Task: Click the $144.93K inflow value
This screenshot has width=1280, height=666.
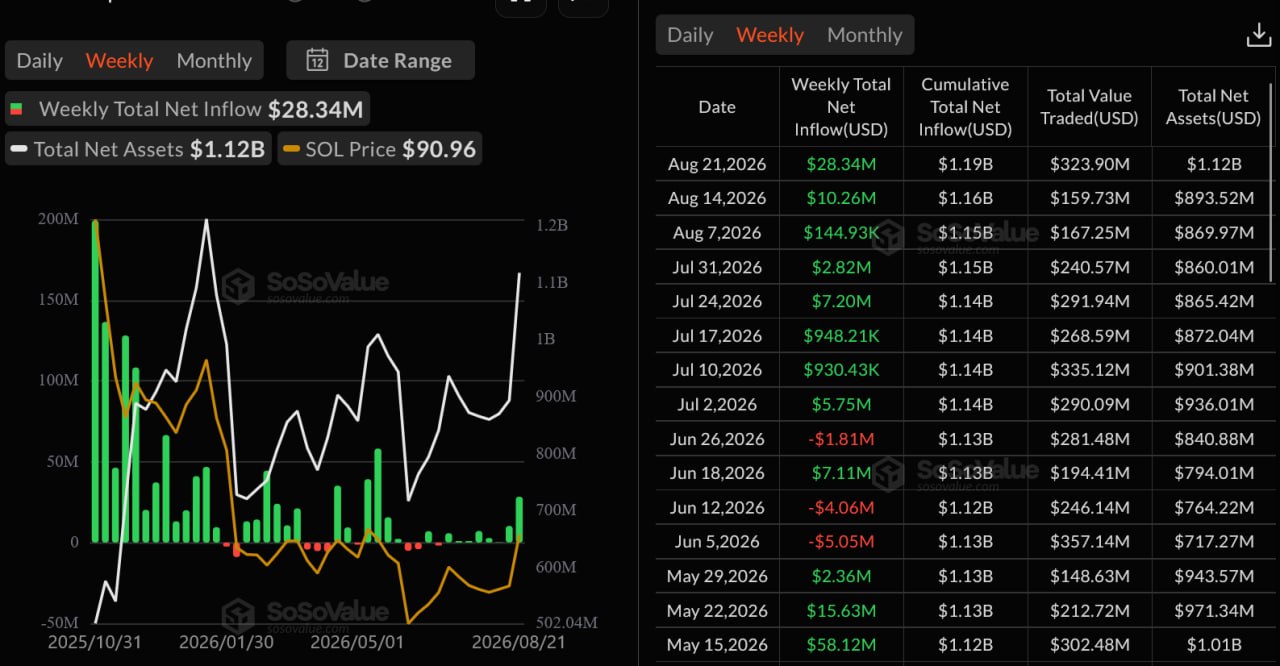Action: click(841, 233)
